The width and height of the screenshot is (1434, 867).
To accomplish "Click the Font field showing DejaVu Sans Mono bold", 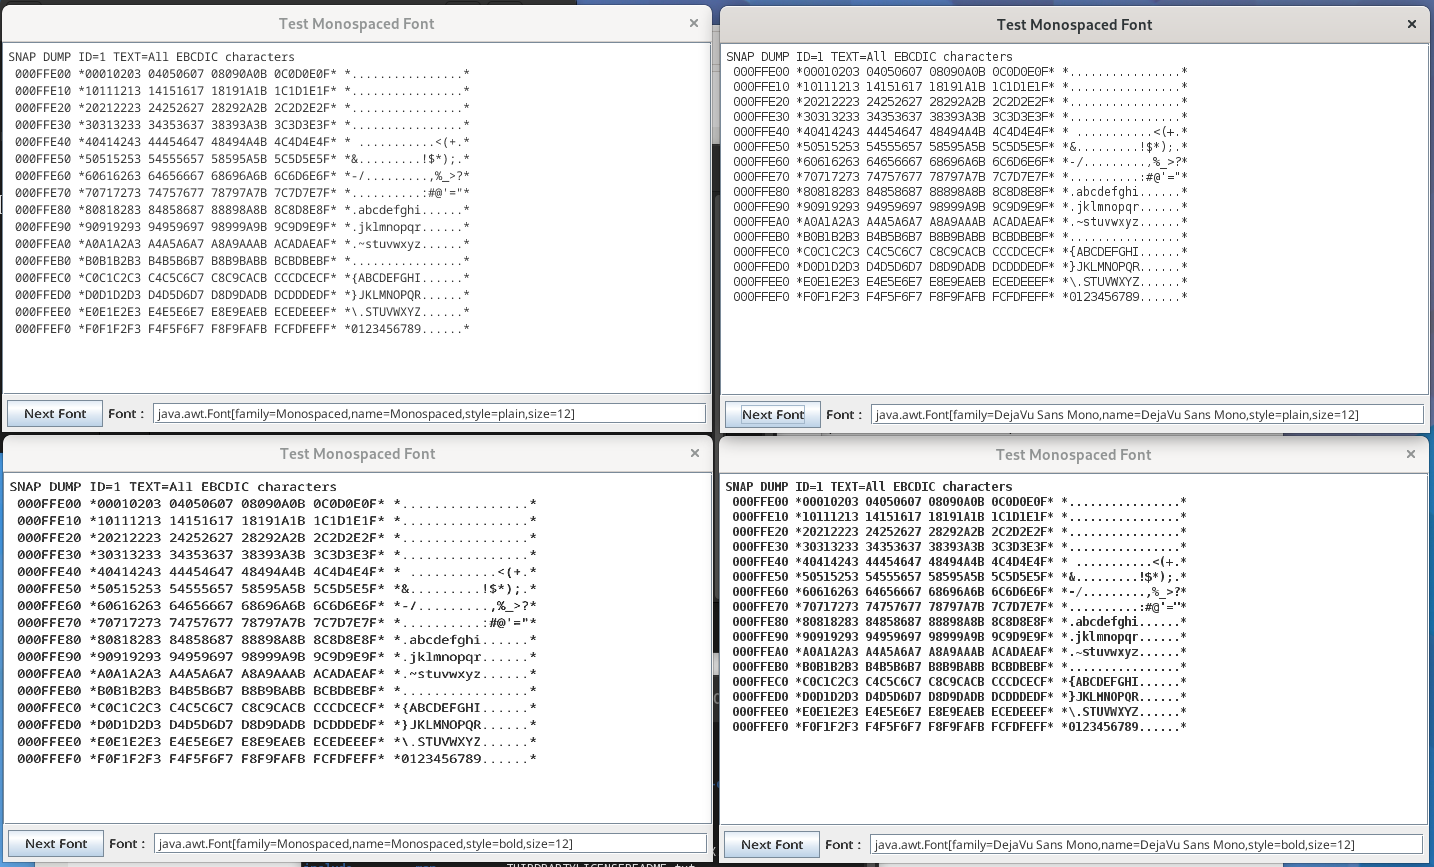I will coord(1145,845).
